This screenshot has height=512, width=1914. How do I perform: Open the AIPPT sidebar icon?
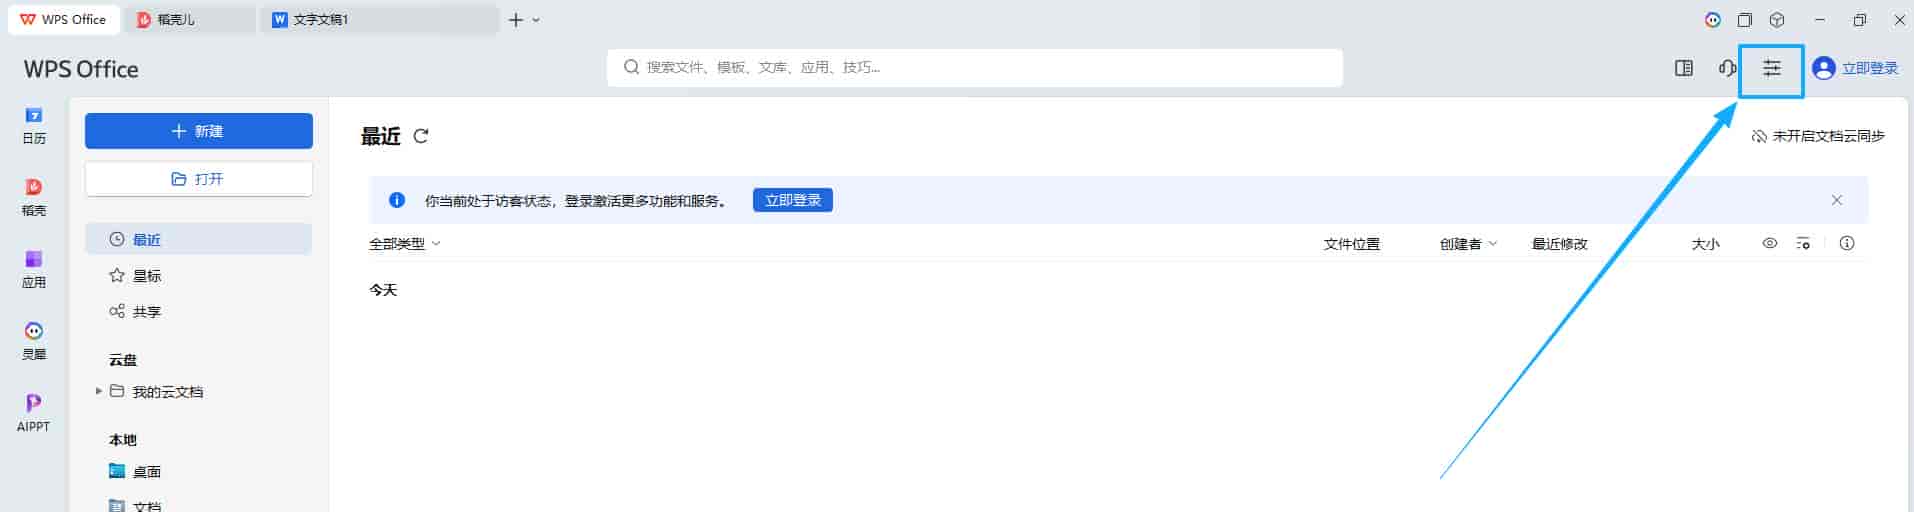pos(34,414)
